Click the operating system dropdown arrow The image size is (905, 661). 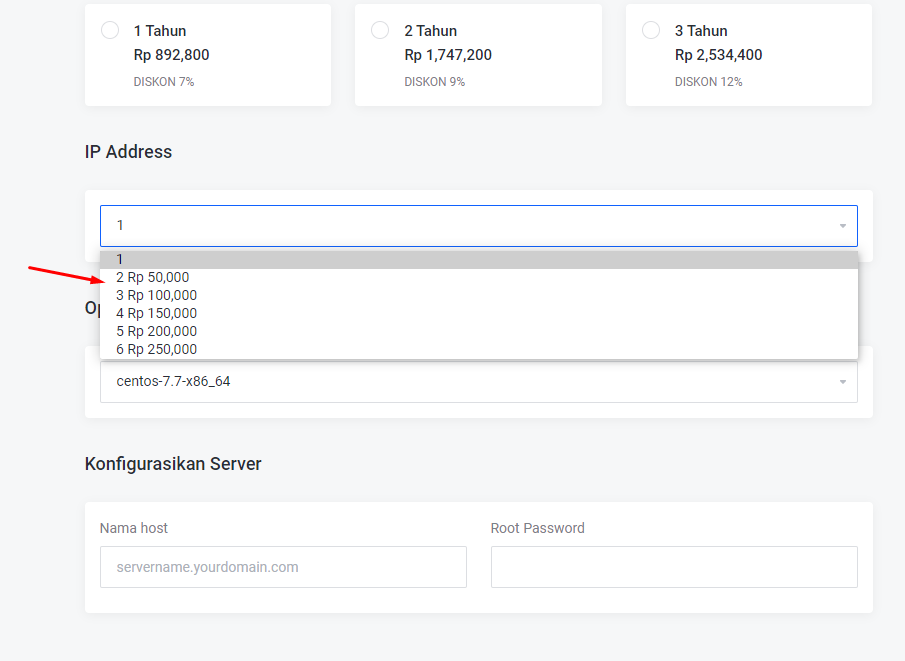842,382
